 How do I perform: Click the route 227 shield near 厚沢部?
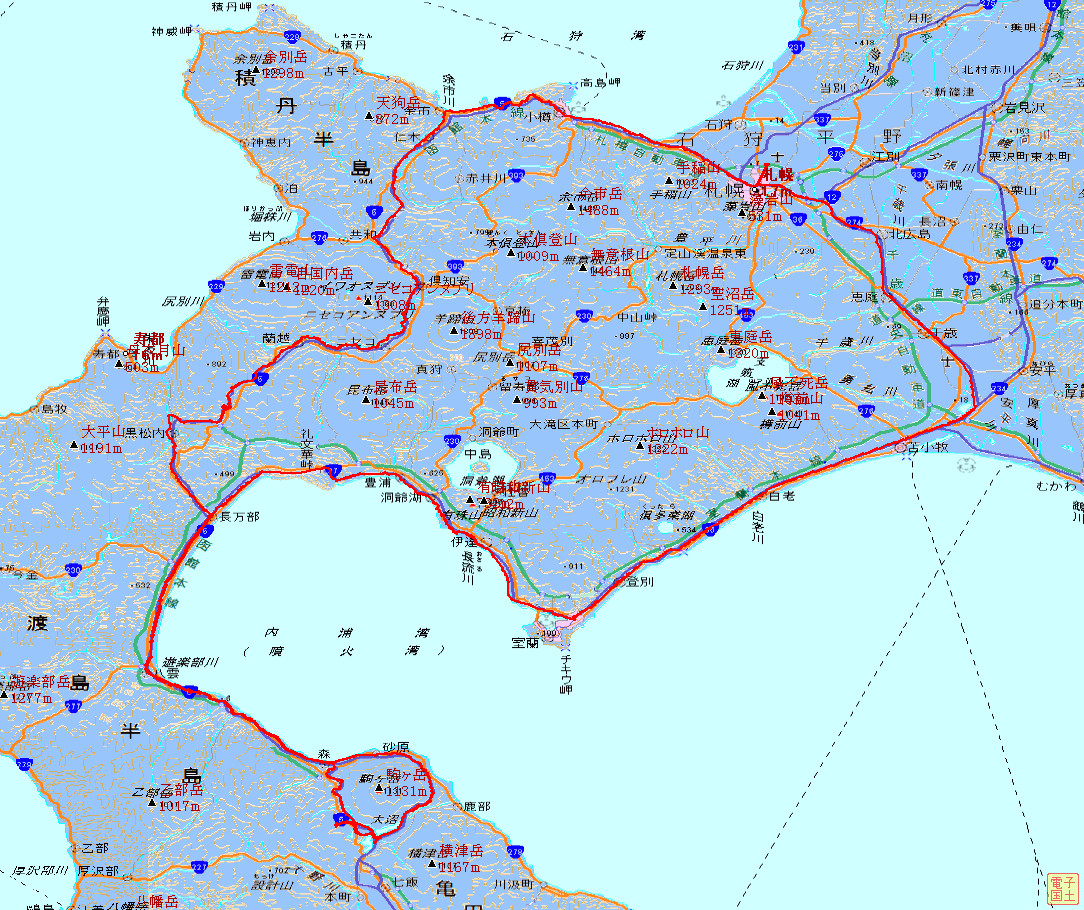[x=199, y=866]
